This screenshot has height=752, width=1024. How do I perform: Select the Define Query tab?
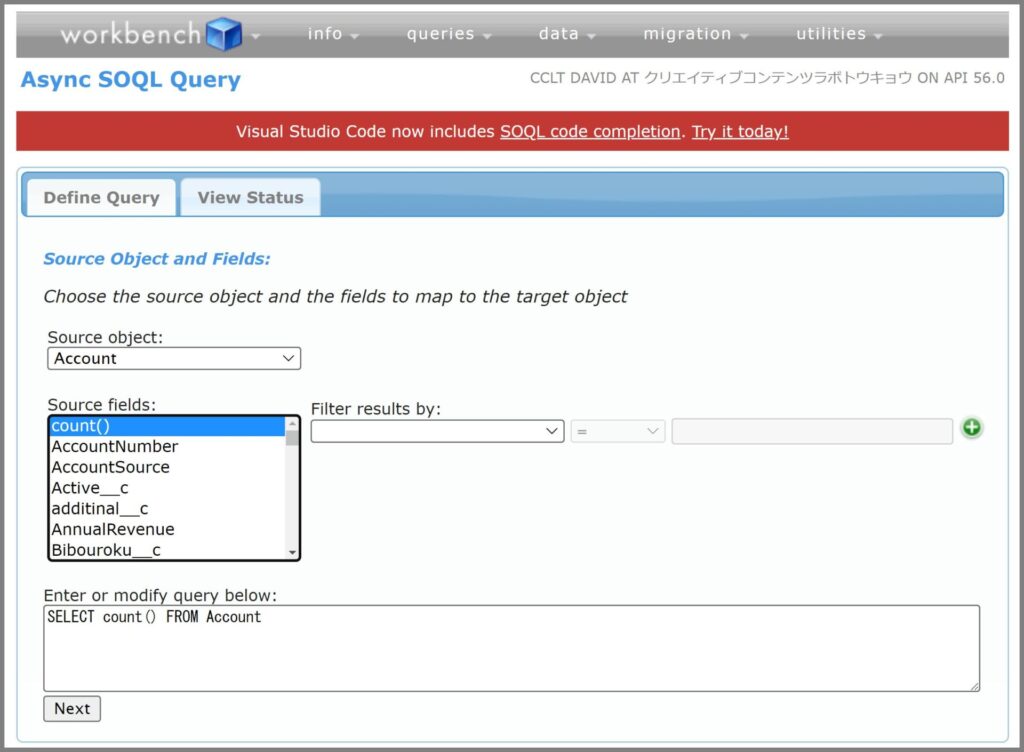pyautogui.click(x=99, y=197)
